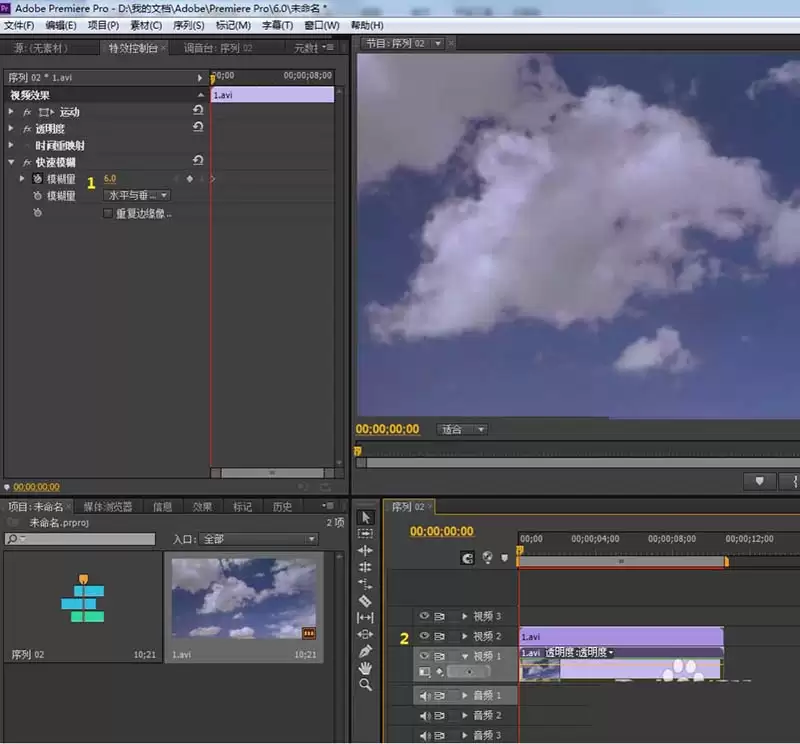Open effect controls panel menu
Screen dimensions: 800x744
[328, 47]
